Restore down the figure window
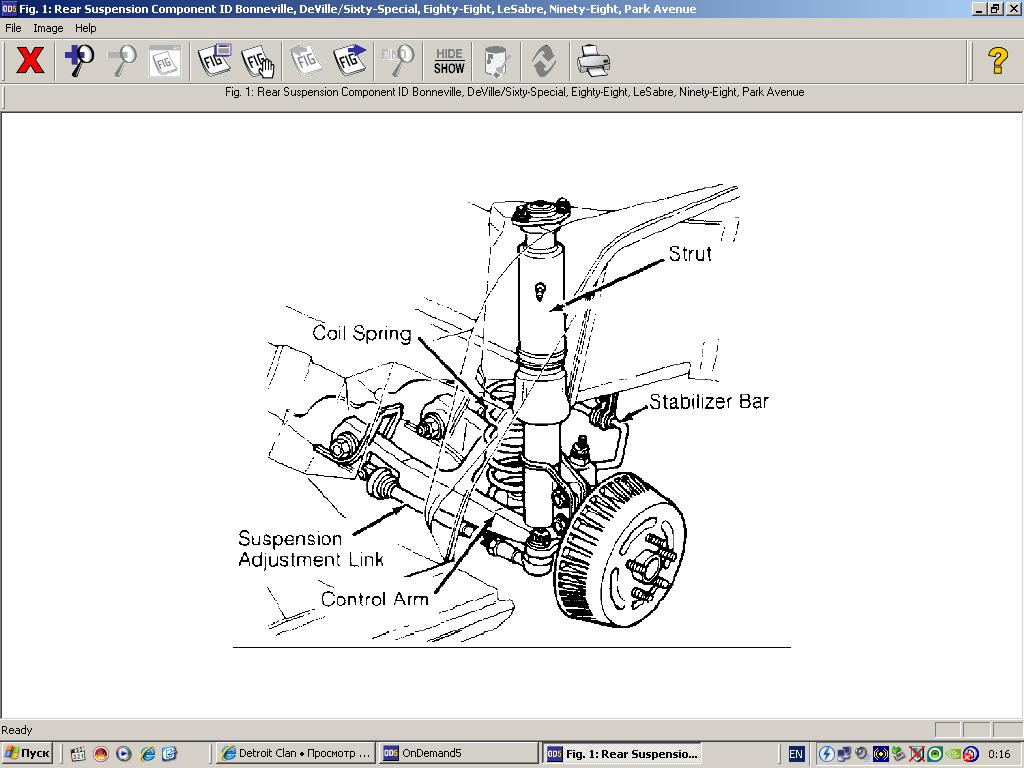The image size is (1024, 768). (995, 9)
